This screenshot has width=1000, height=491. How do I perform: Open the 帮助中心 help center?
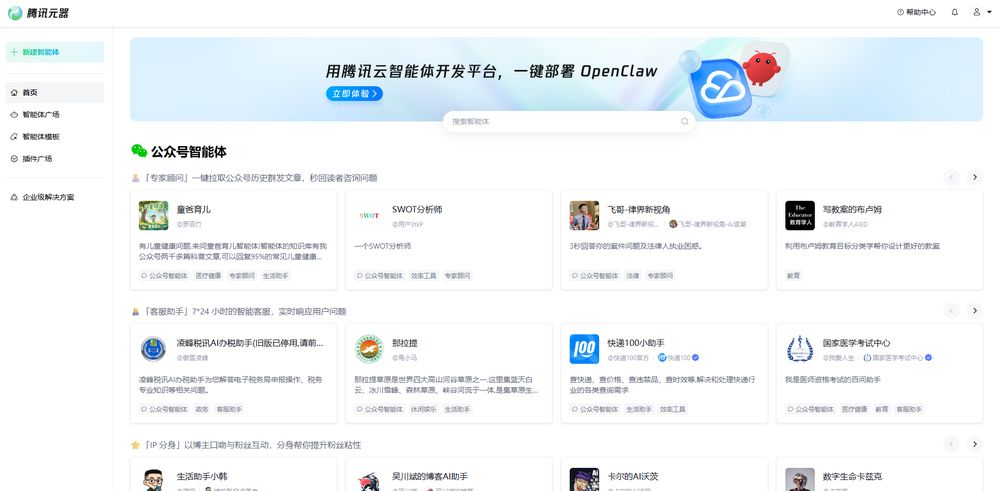916,12
